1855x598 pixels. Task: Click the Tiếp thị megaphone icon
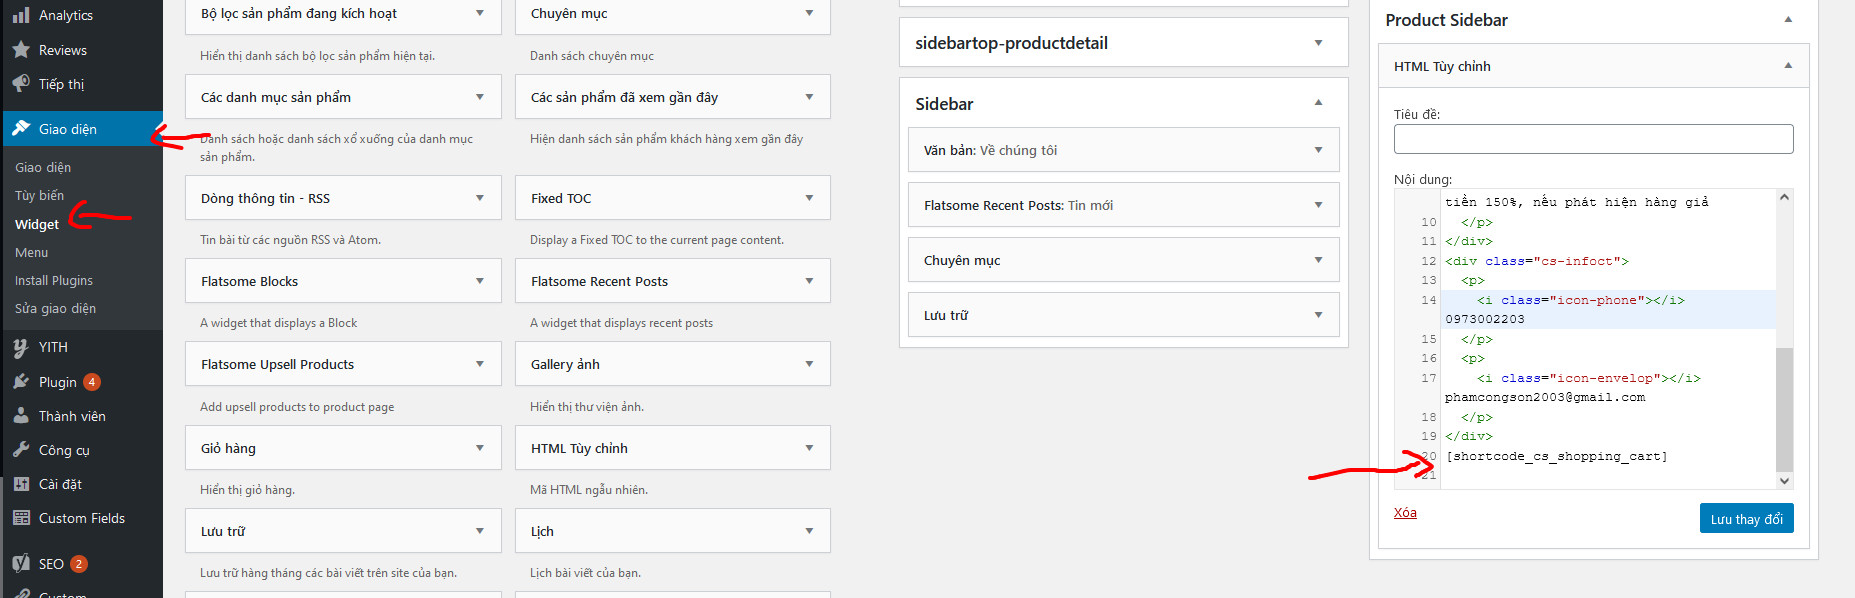[21, 84]
